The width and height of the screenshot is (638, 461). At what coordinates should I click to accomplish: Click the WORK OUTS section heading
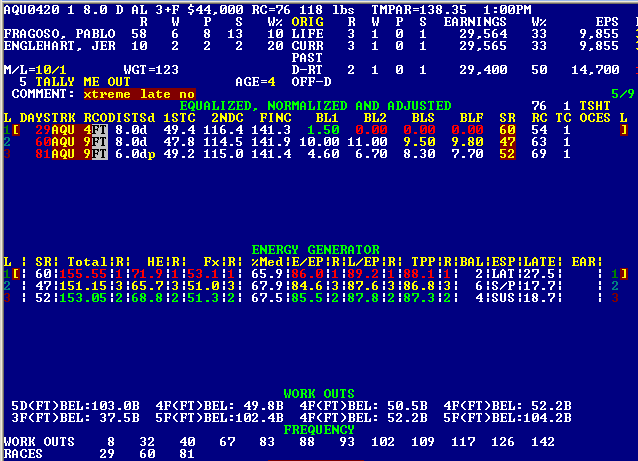(319, 393)
